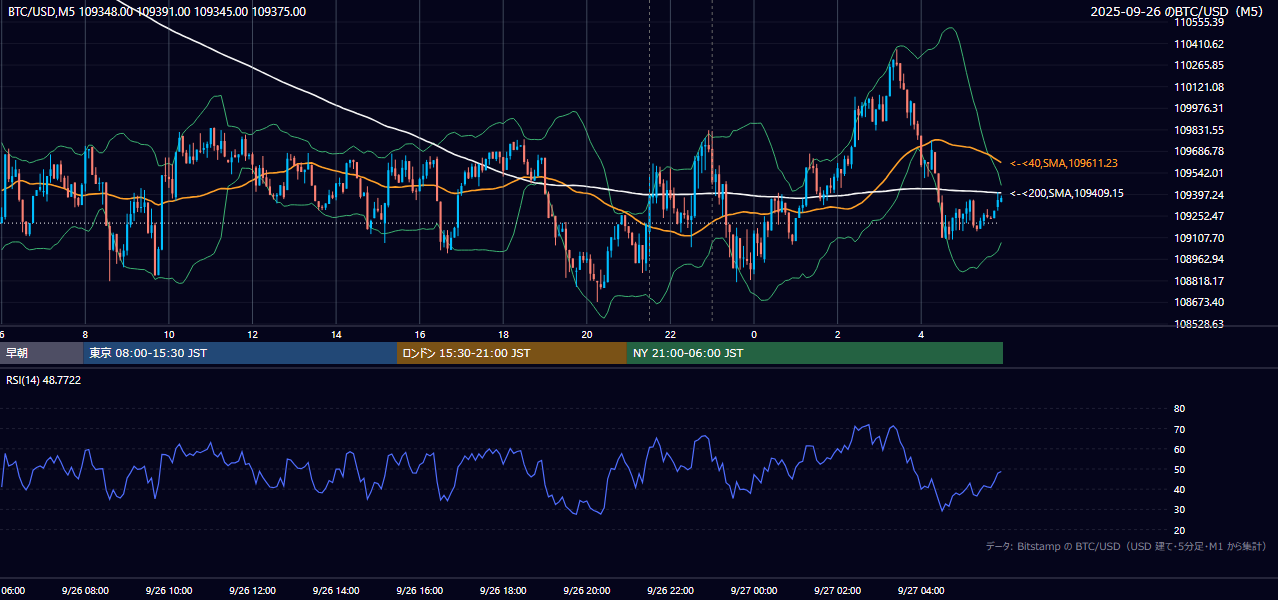Click the 9/27 04:00 time axis label

[x=921, y=590]
